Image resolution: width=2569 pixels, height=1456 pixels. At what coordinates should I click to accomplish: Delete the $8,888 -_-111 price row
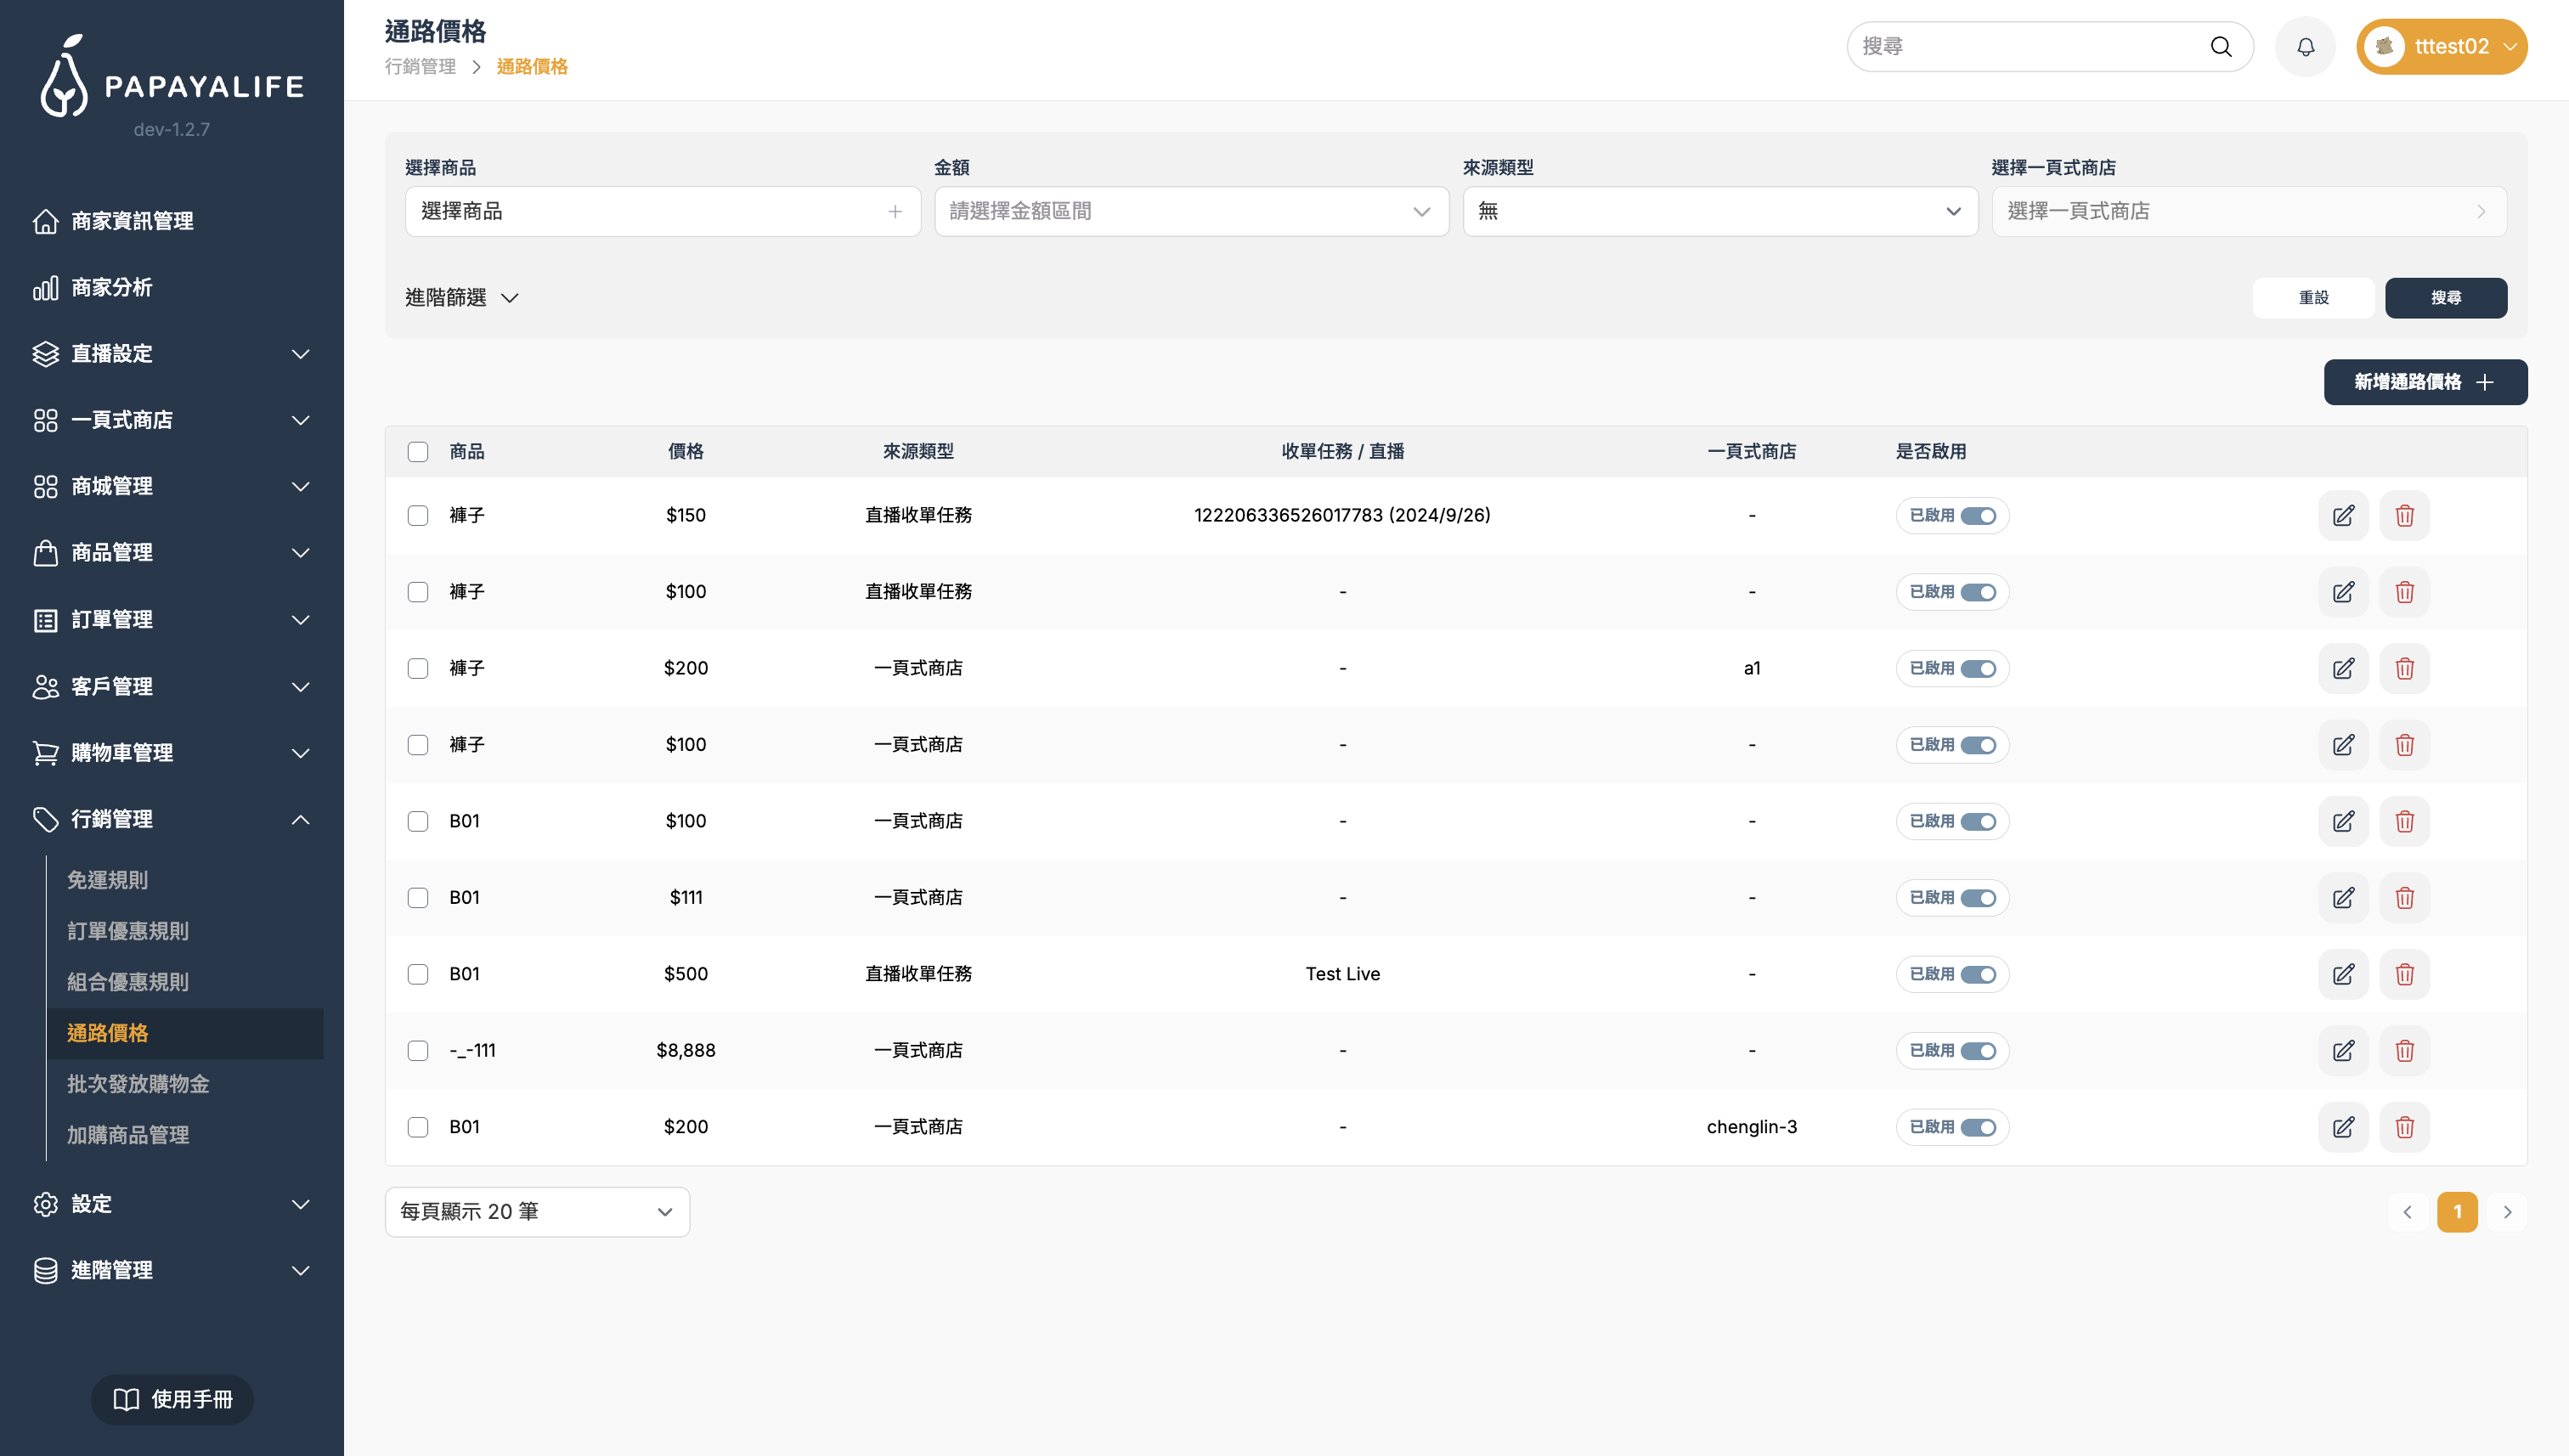tap(2404, 1051)
